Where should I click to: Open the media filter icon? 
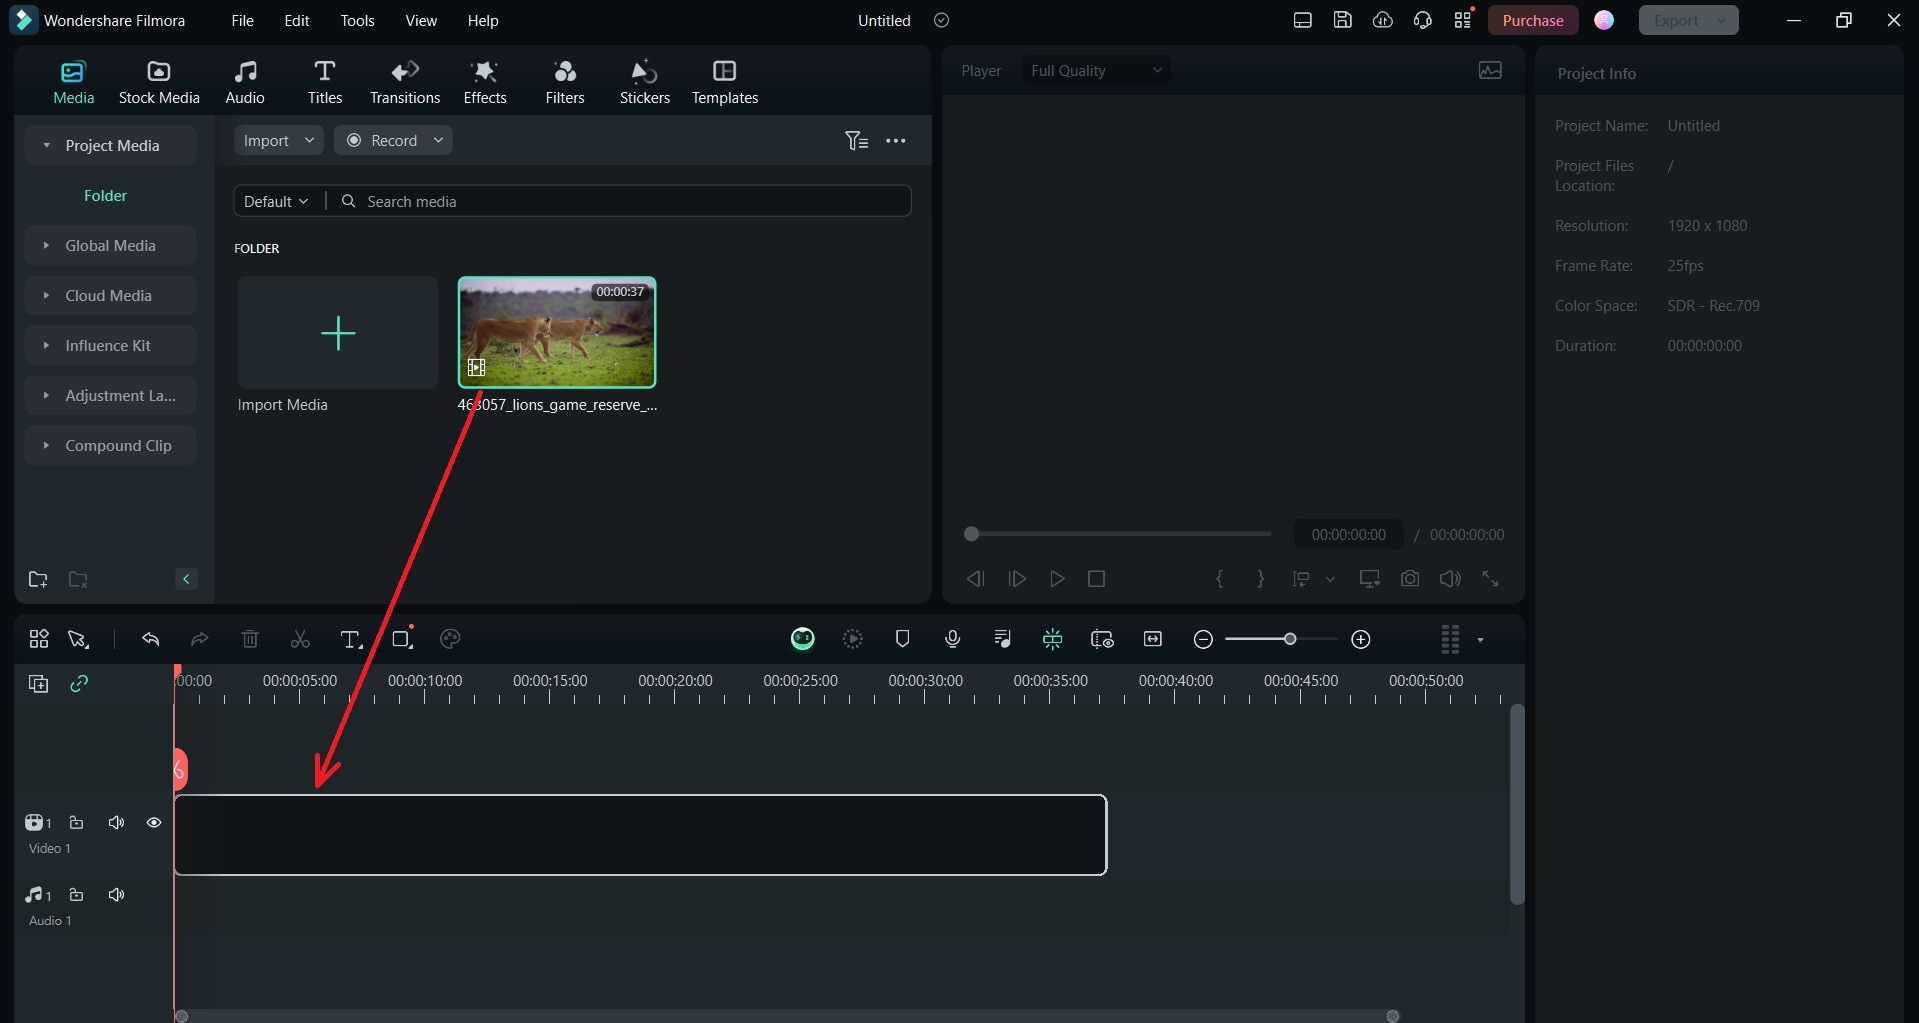[x=856, y=141]
